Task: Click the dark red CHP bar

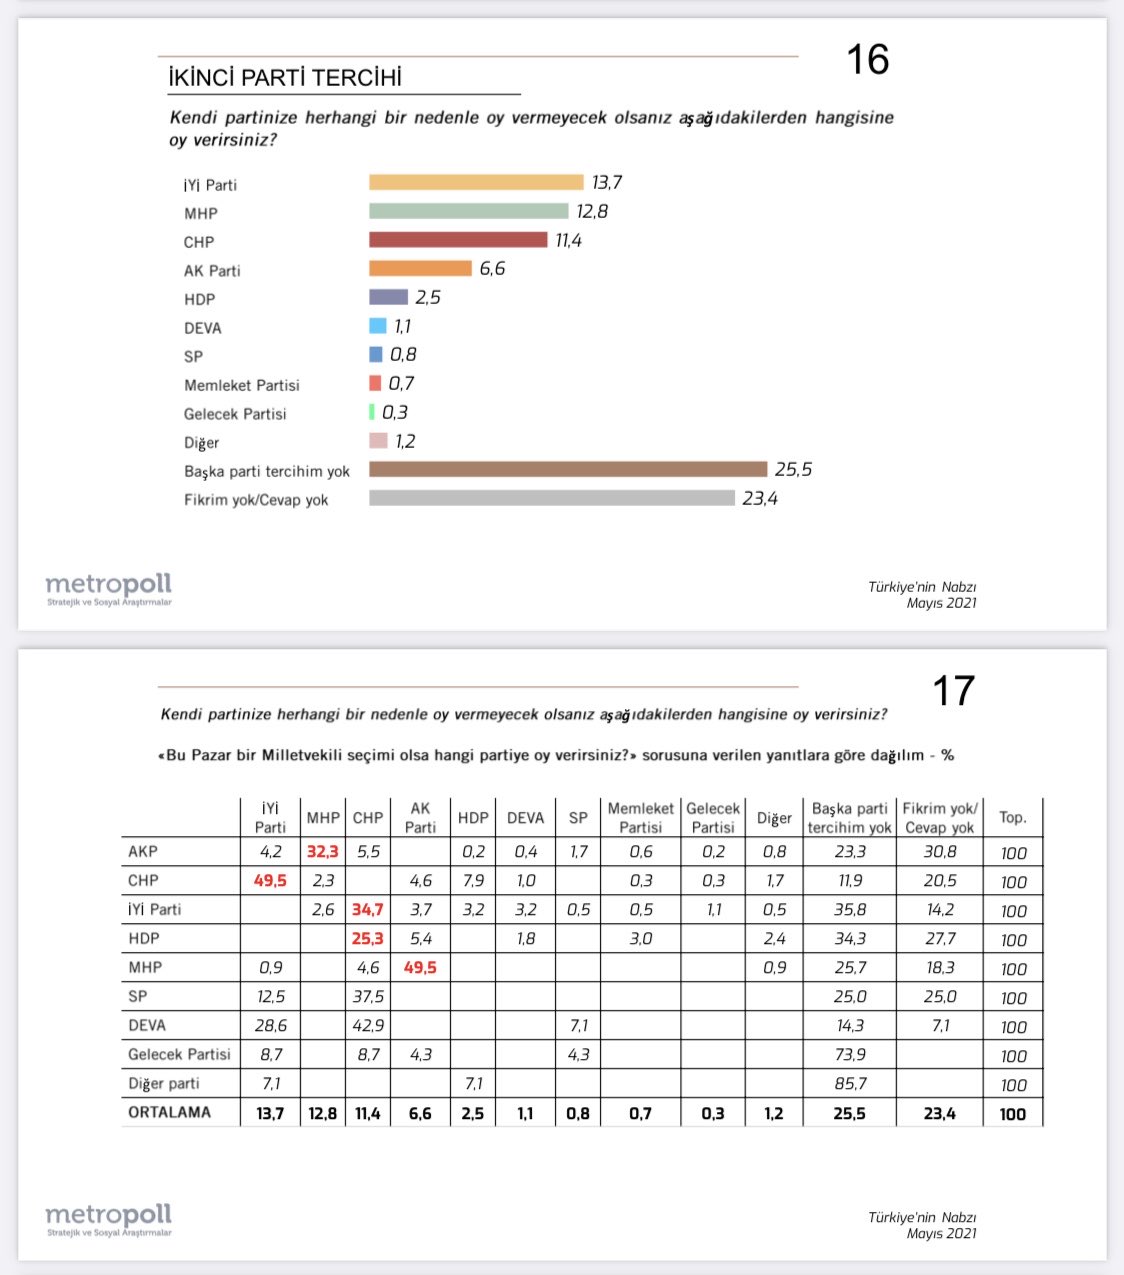Action: tap(458, 240)
